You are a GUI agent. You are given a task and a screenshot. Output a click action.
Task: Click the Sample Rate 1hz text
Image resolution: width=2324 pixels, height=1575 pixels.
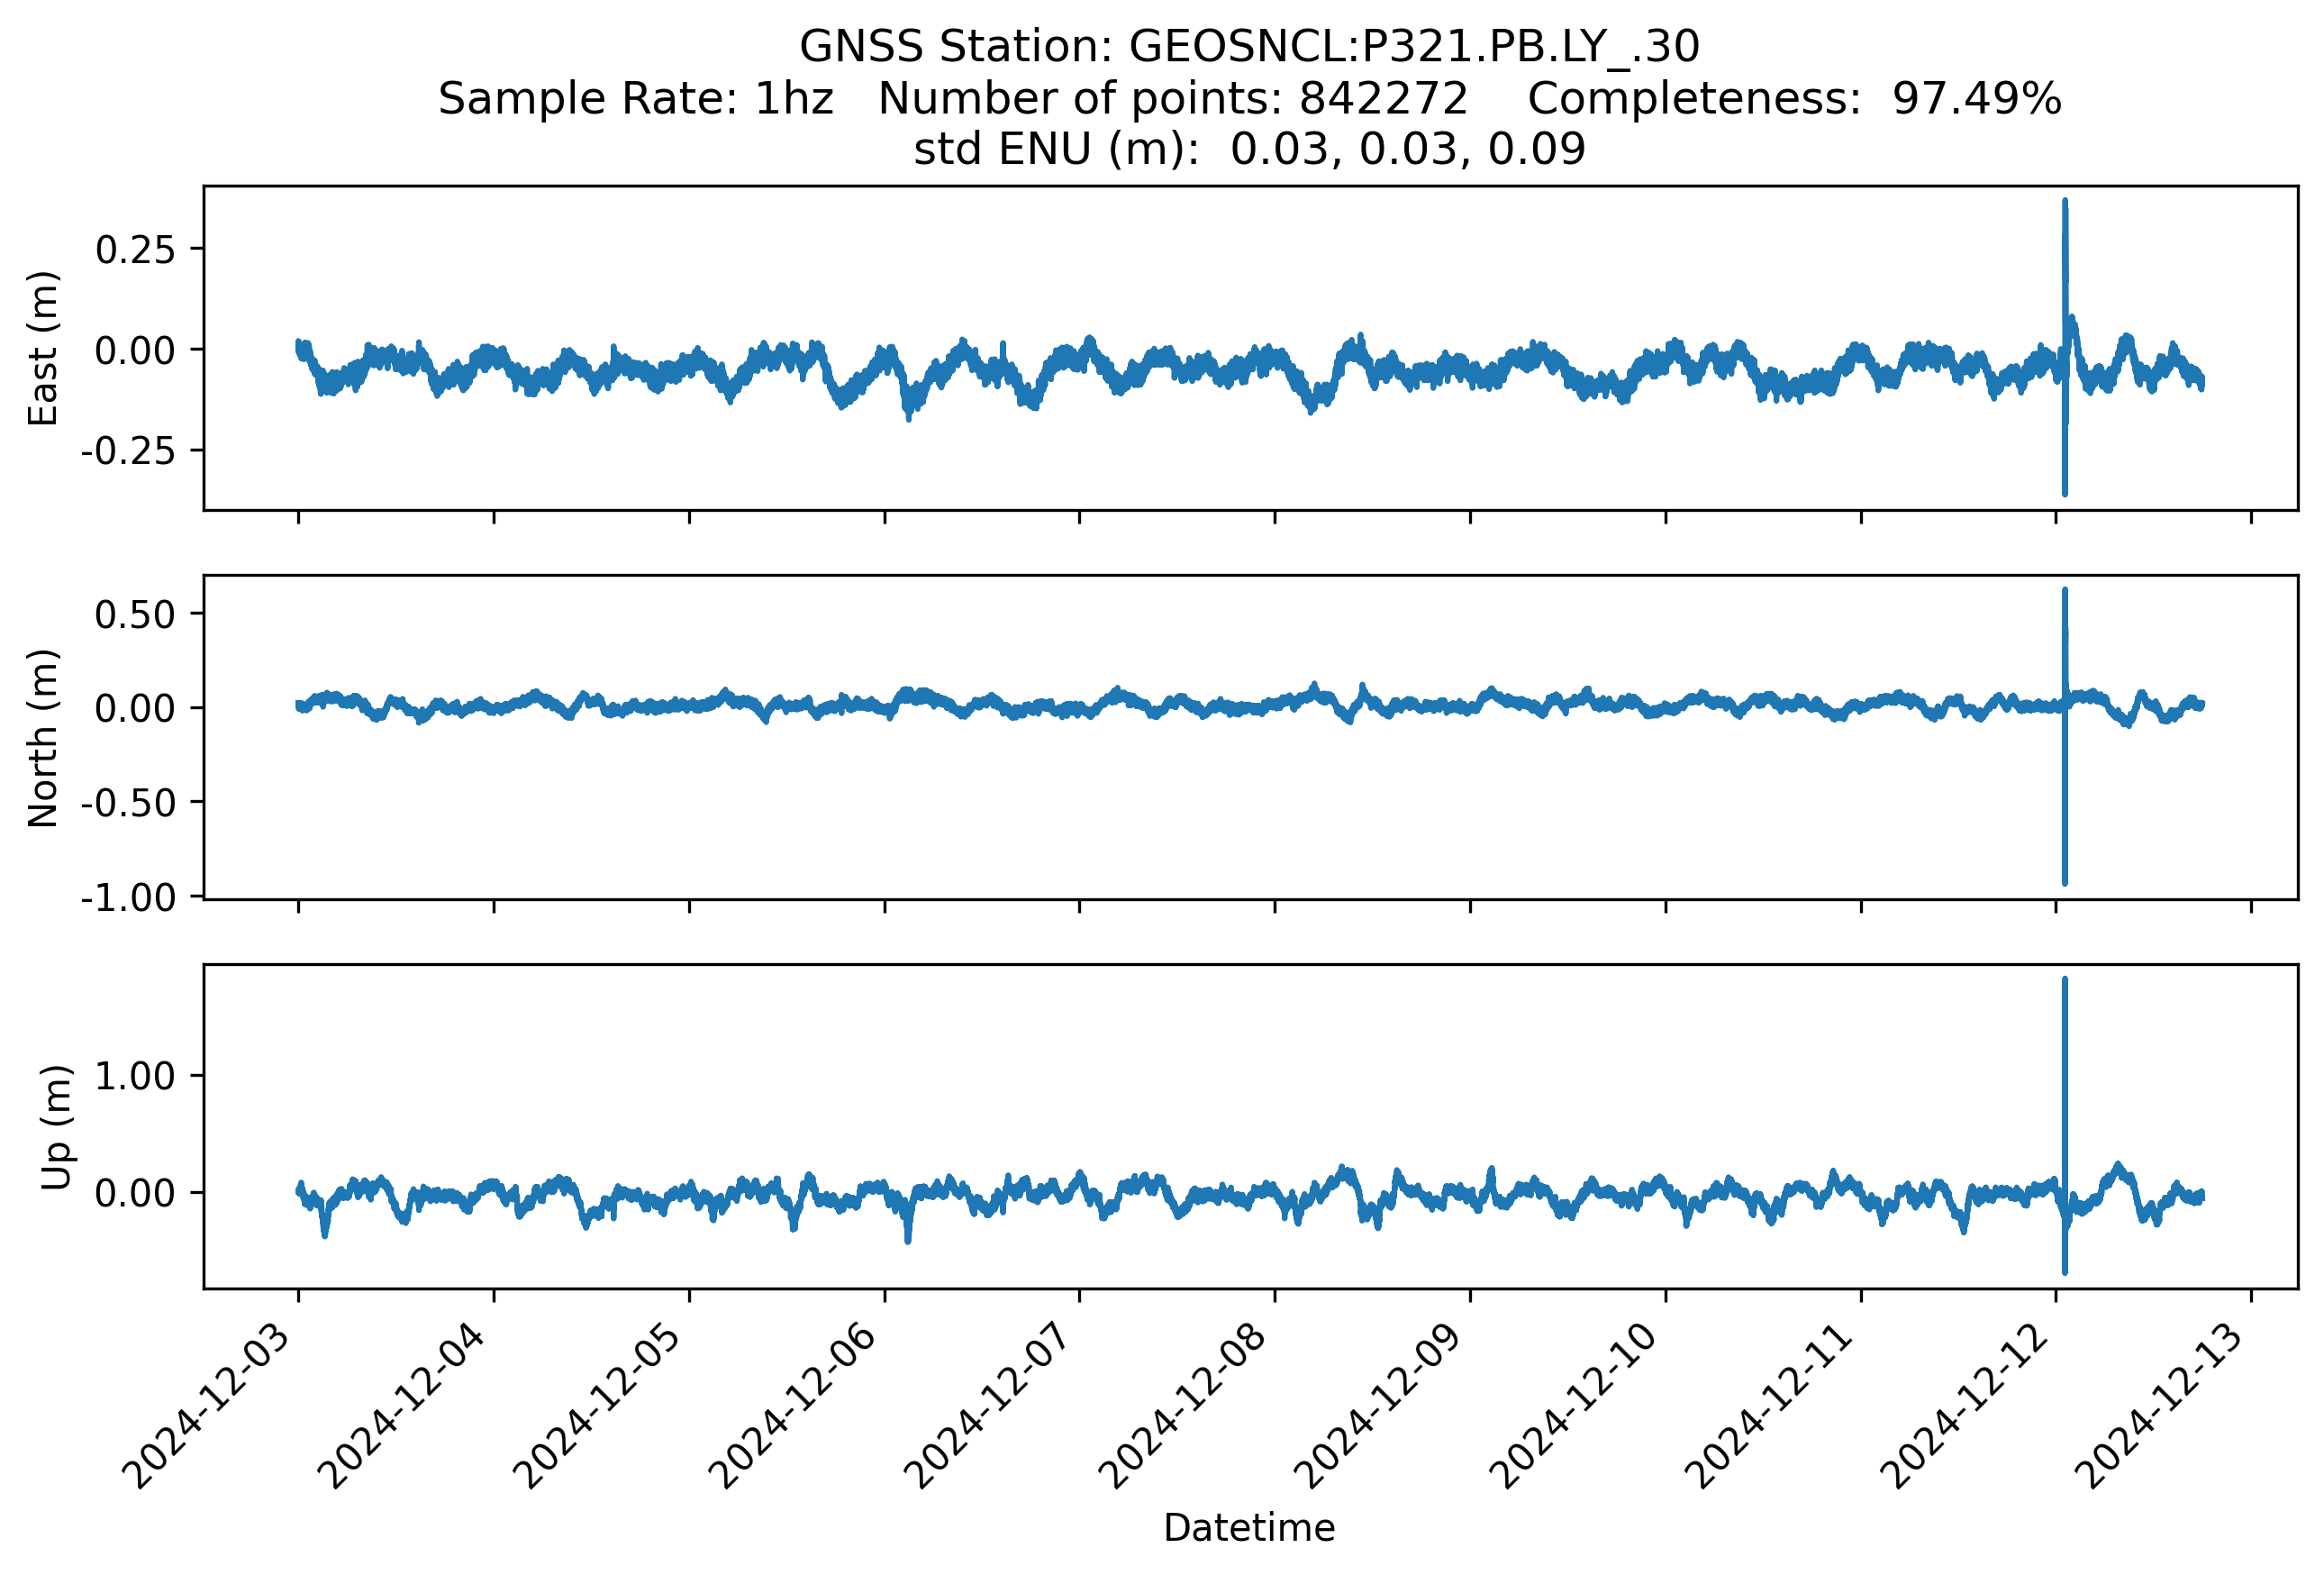coord(636,98)
